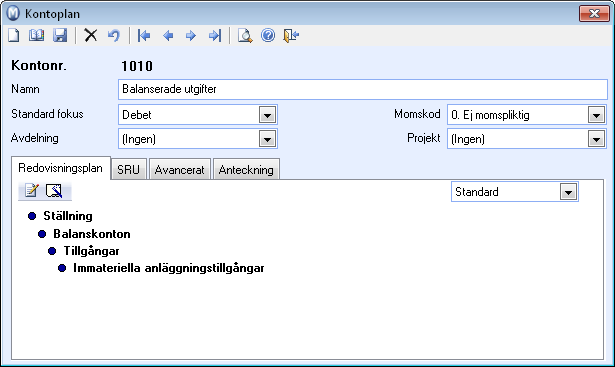615x367 pixels.
Task: Close the Kontoplan window
Action: (x=594, y=13)
